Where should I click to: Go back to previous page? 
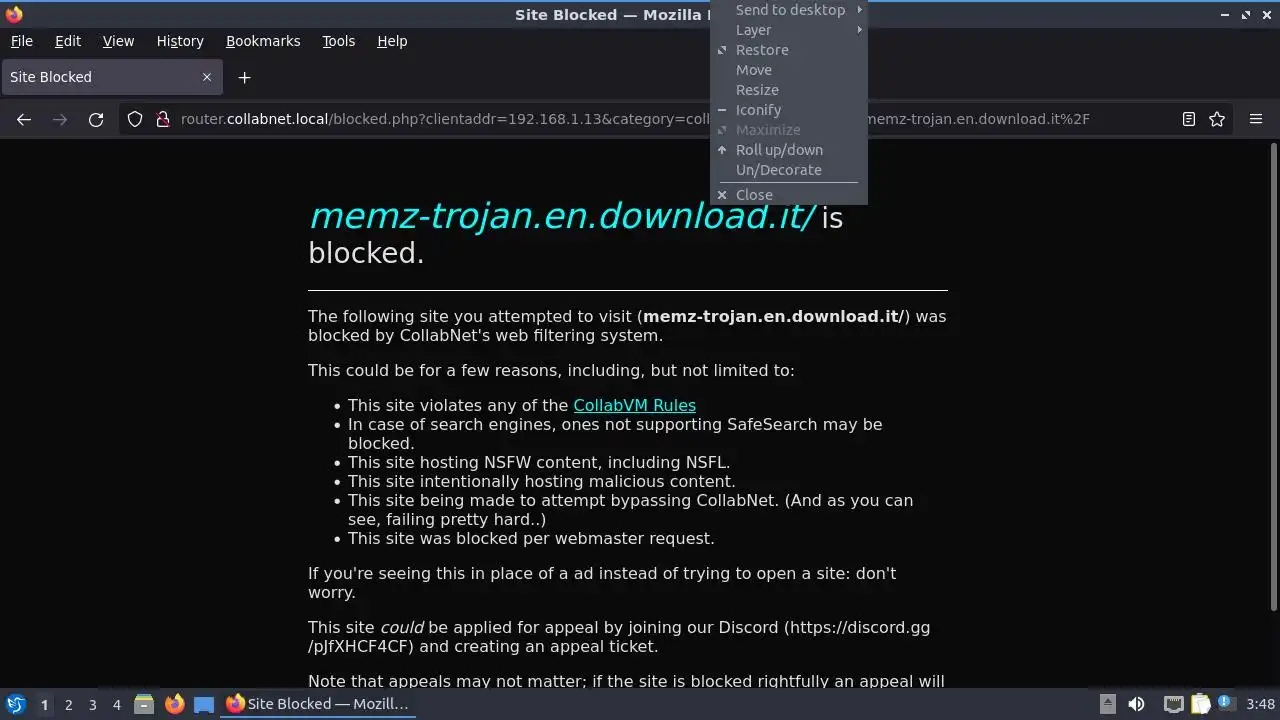click(24, 119)
